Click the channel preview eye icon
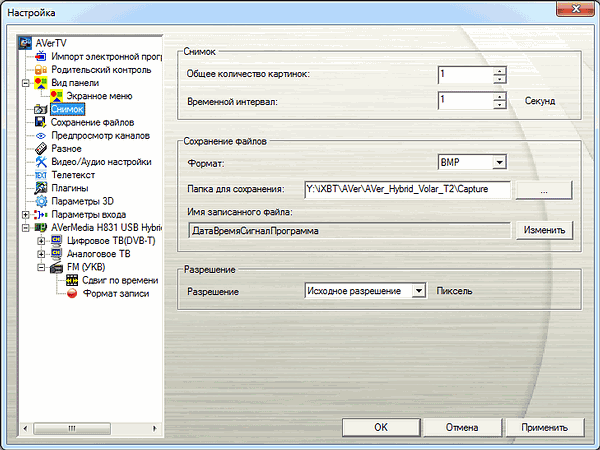600x450 pixels. (x=41, y=135)
